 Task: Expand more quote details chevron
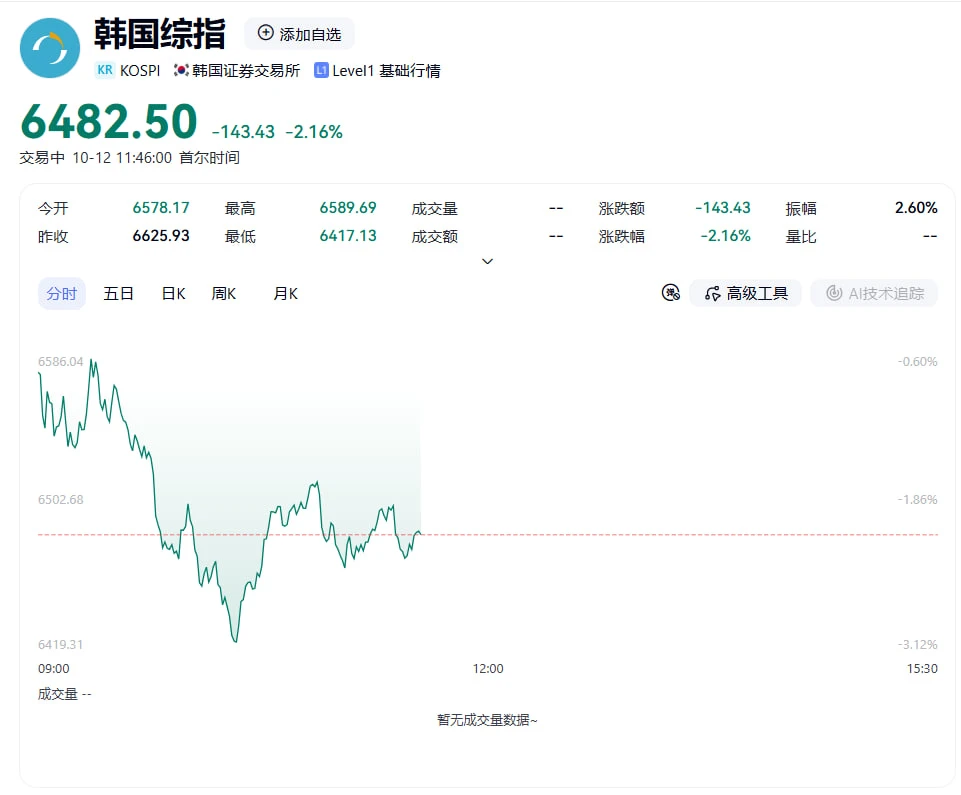coord(487,261)
